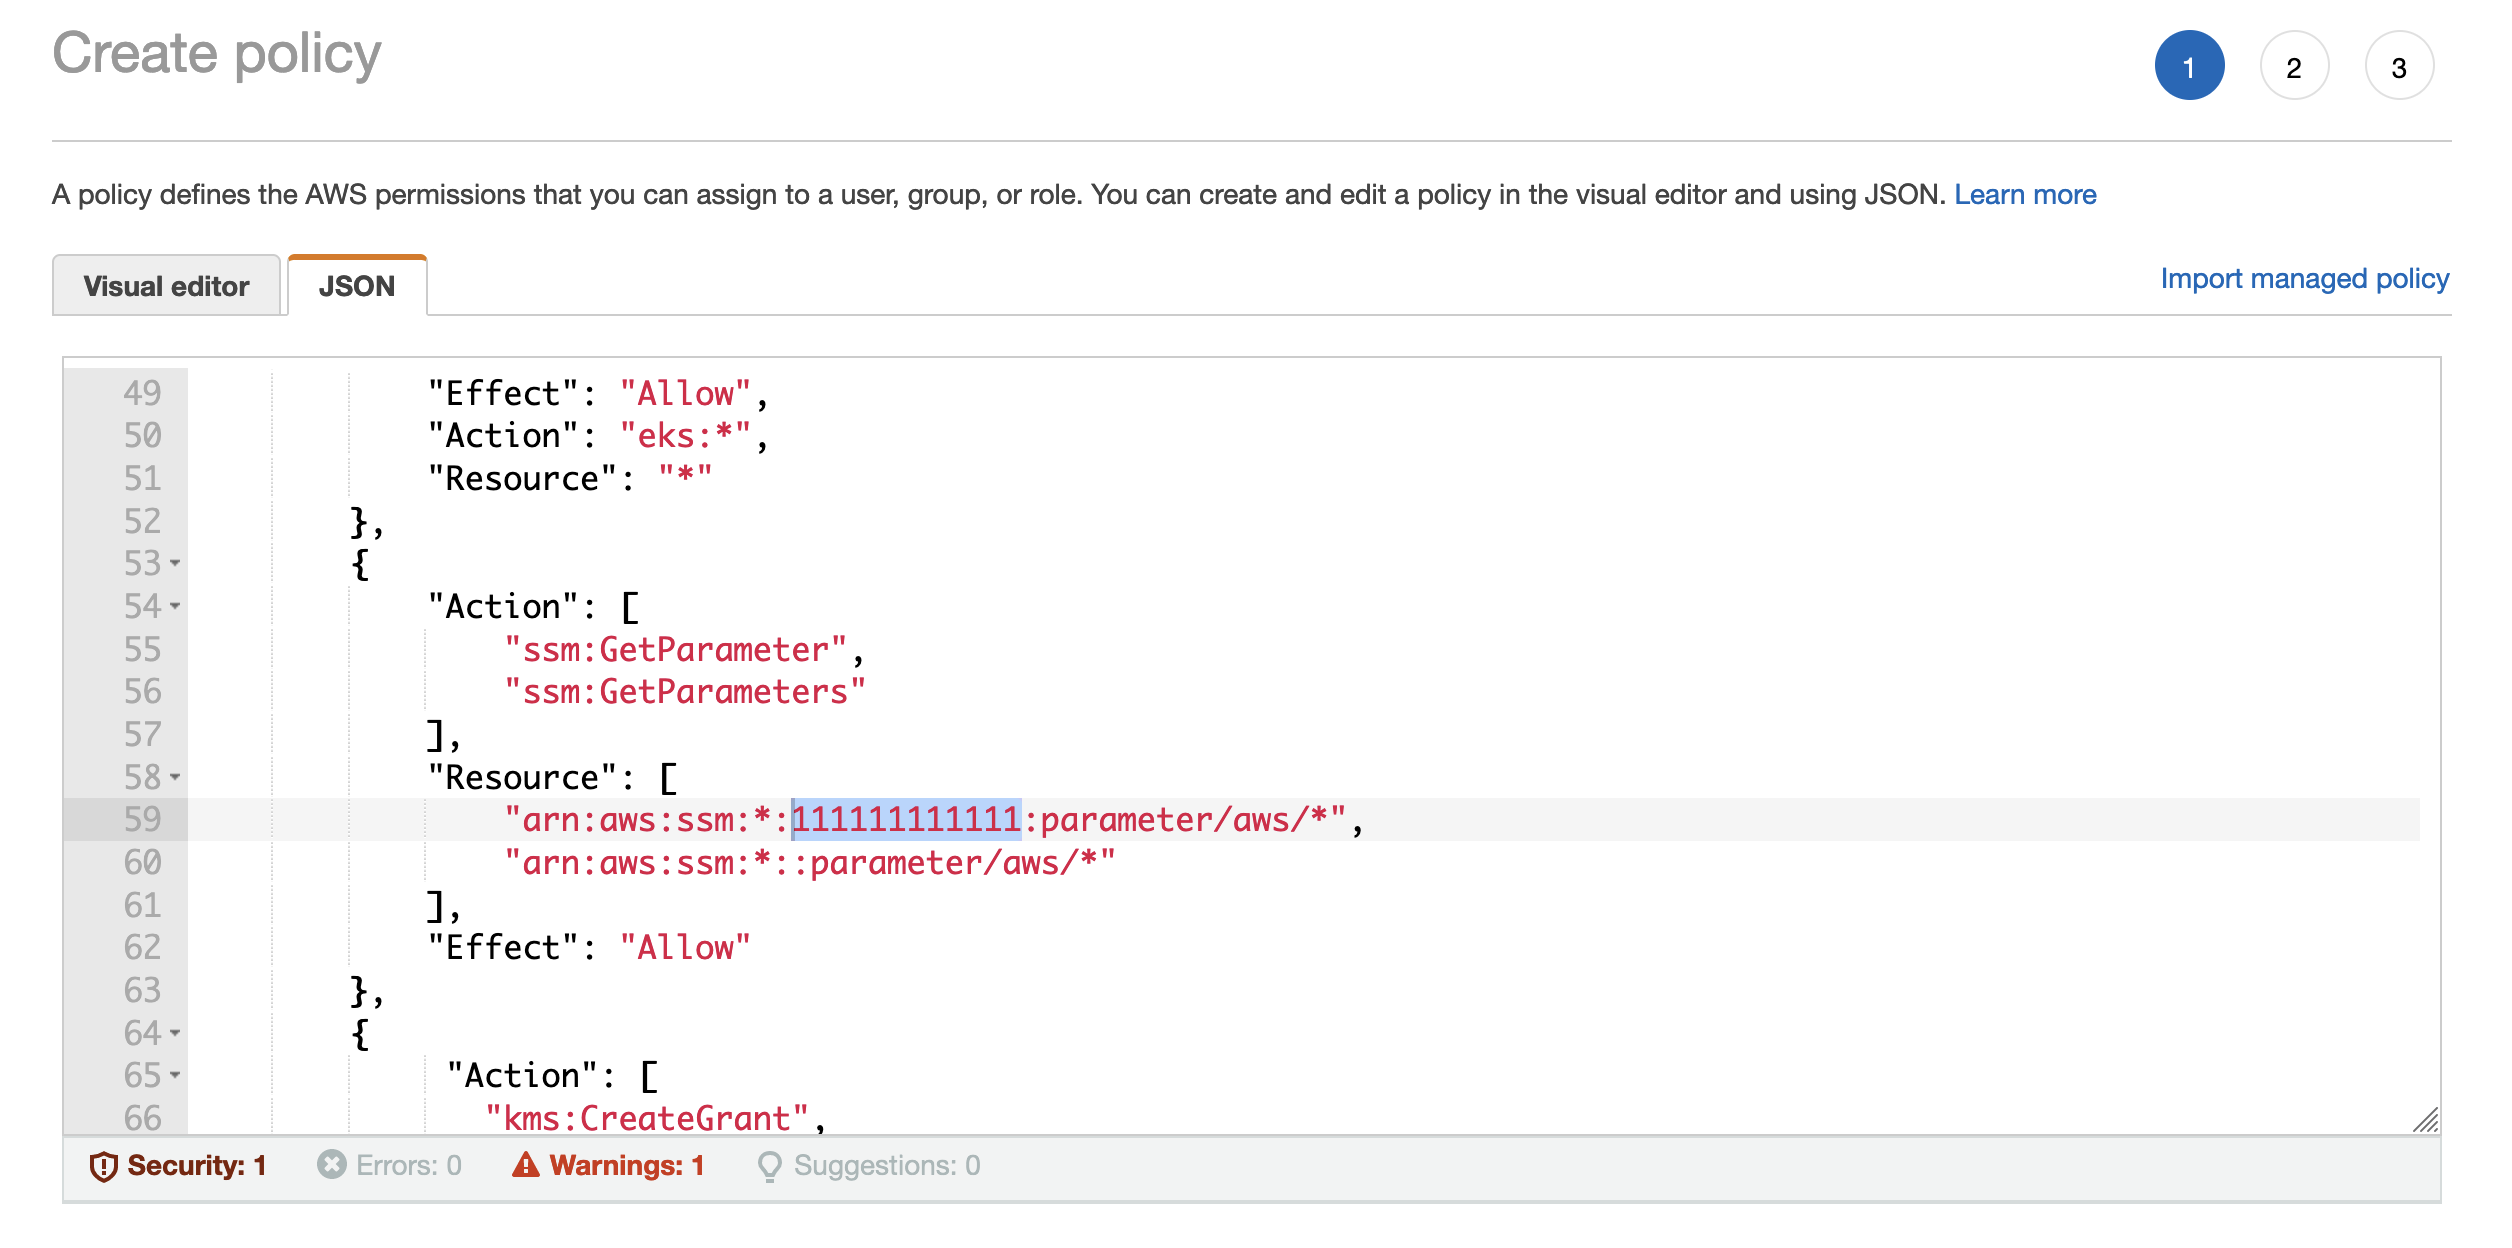Click the Warnings triangle icon

pos(525,1165)
